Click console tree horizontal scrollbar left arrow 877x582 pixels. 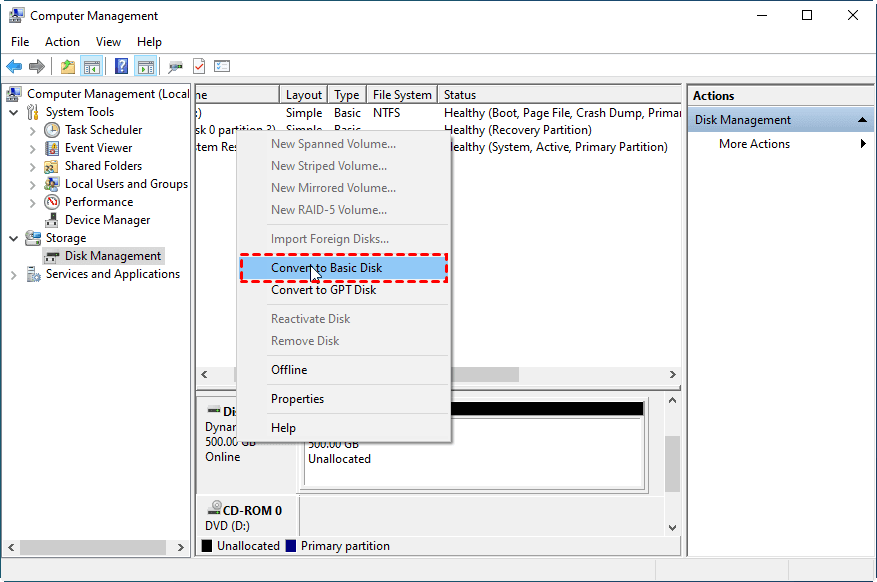11,548
